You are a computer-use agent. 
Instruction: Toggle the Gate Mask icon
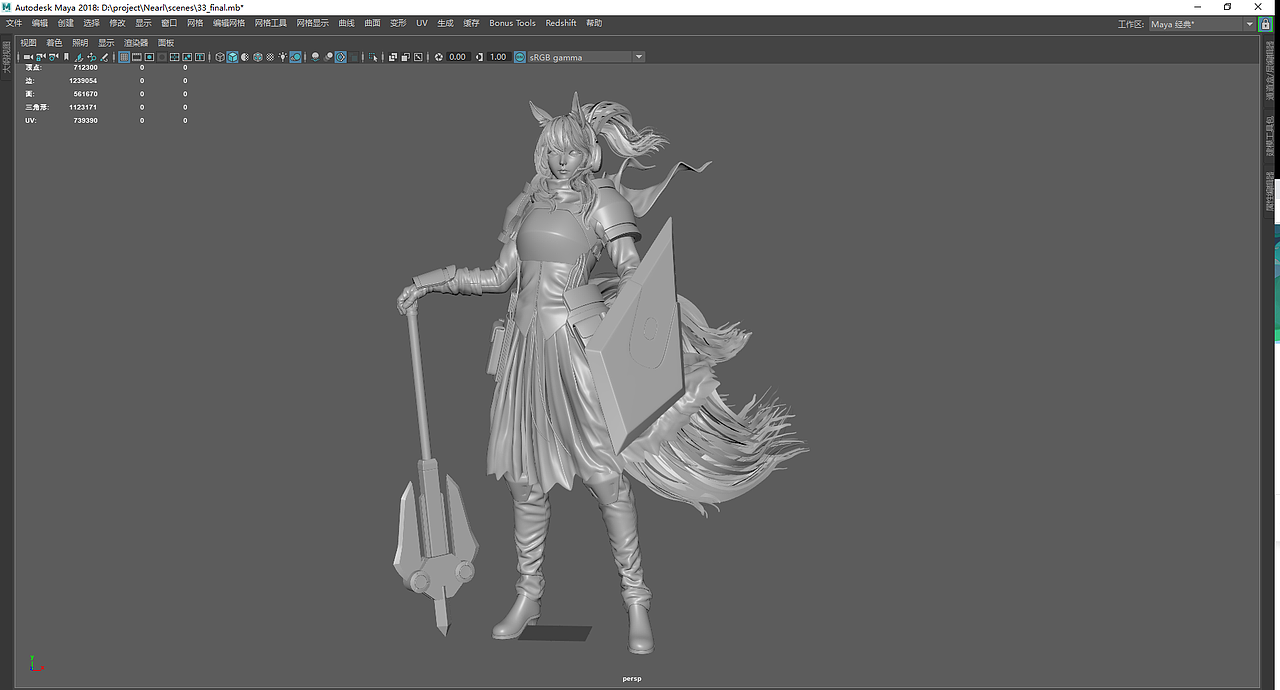(162, 57)
